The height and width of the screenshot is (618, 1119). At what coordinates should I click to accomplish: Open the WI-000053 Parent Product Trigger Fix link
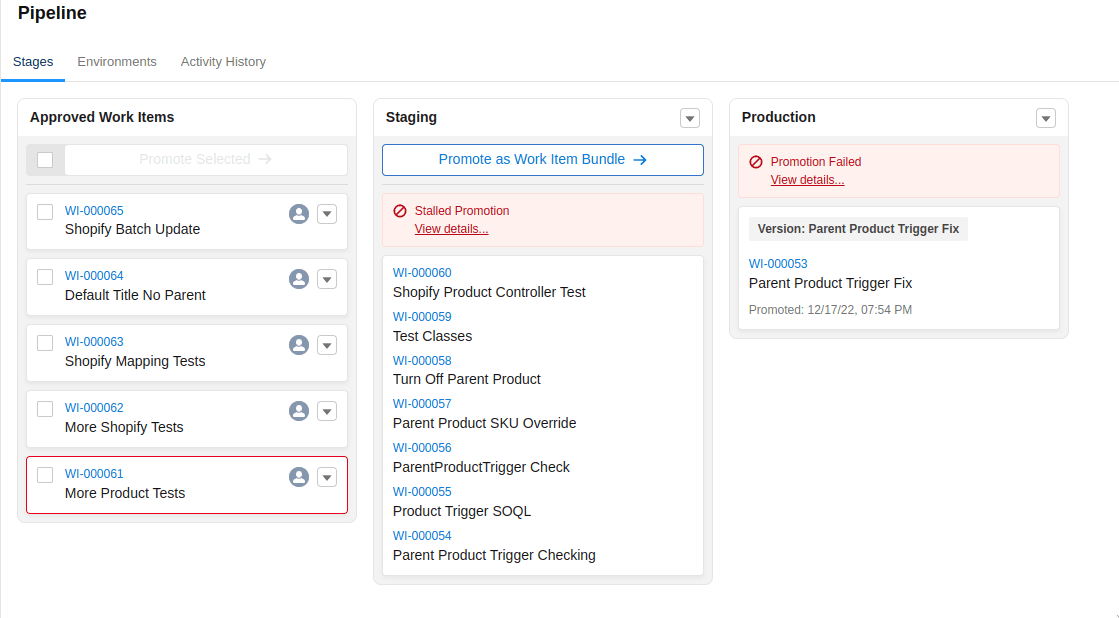[778, 263]
